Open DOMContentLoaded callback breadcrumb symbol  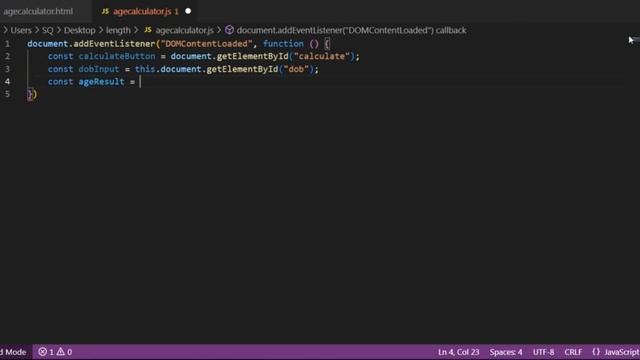pos(351,30)
